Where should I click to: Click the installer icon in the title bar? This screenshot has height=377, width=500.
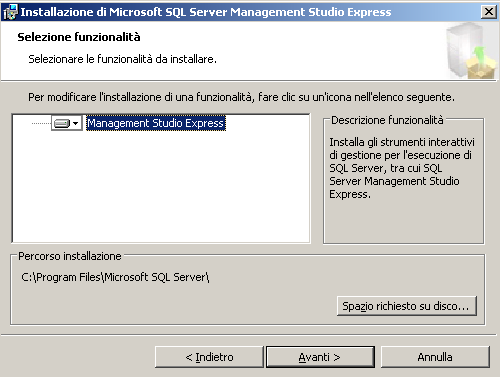click(x=10, y=12)
